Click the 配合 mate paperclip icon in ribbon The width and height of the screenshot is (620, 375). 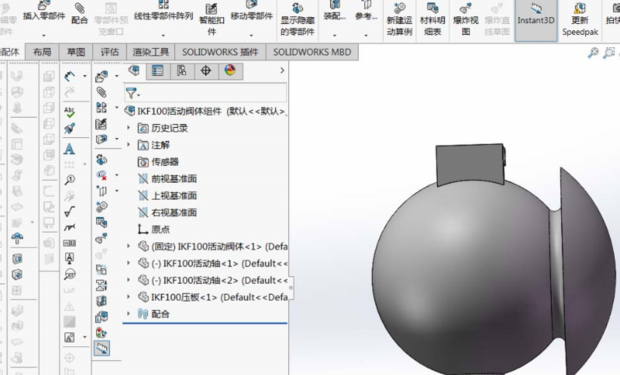click(x=79, y=8)
